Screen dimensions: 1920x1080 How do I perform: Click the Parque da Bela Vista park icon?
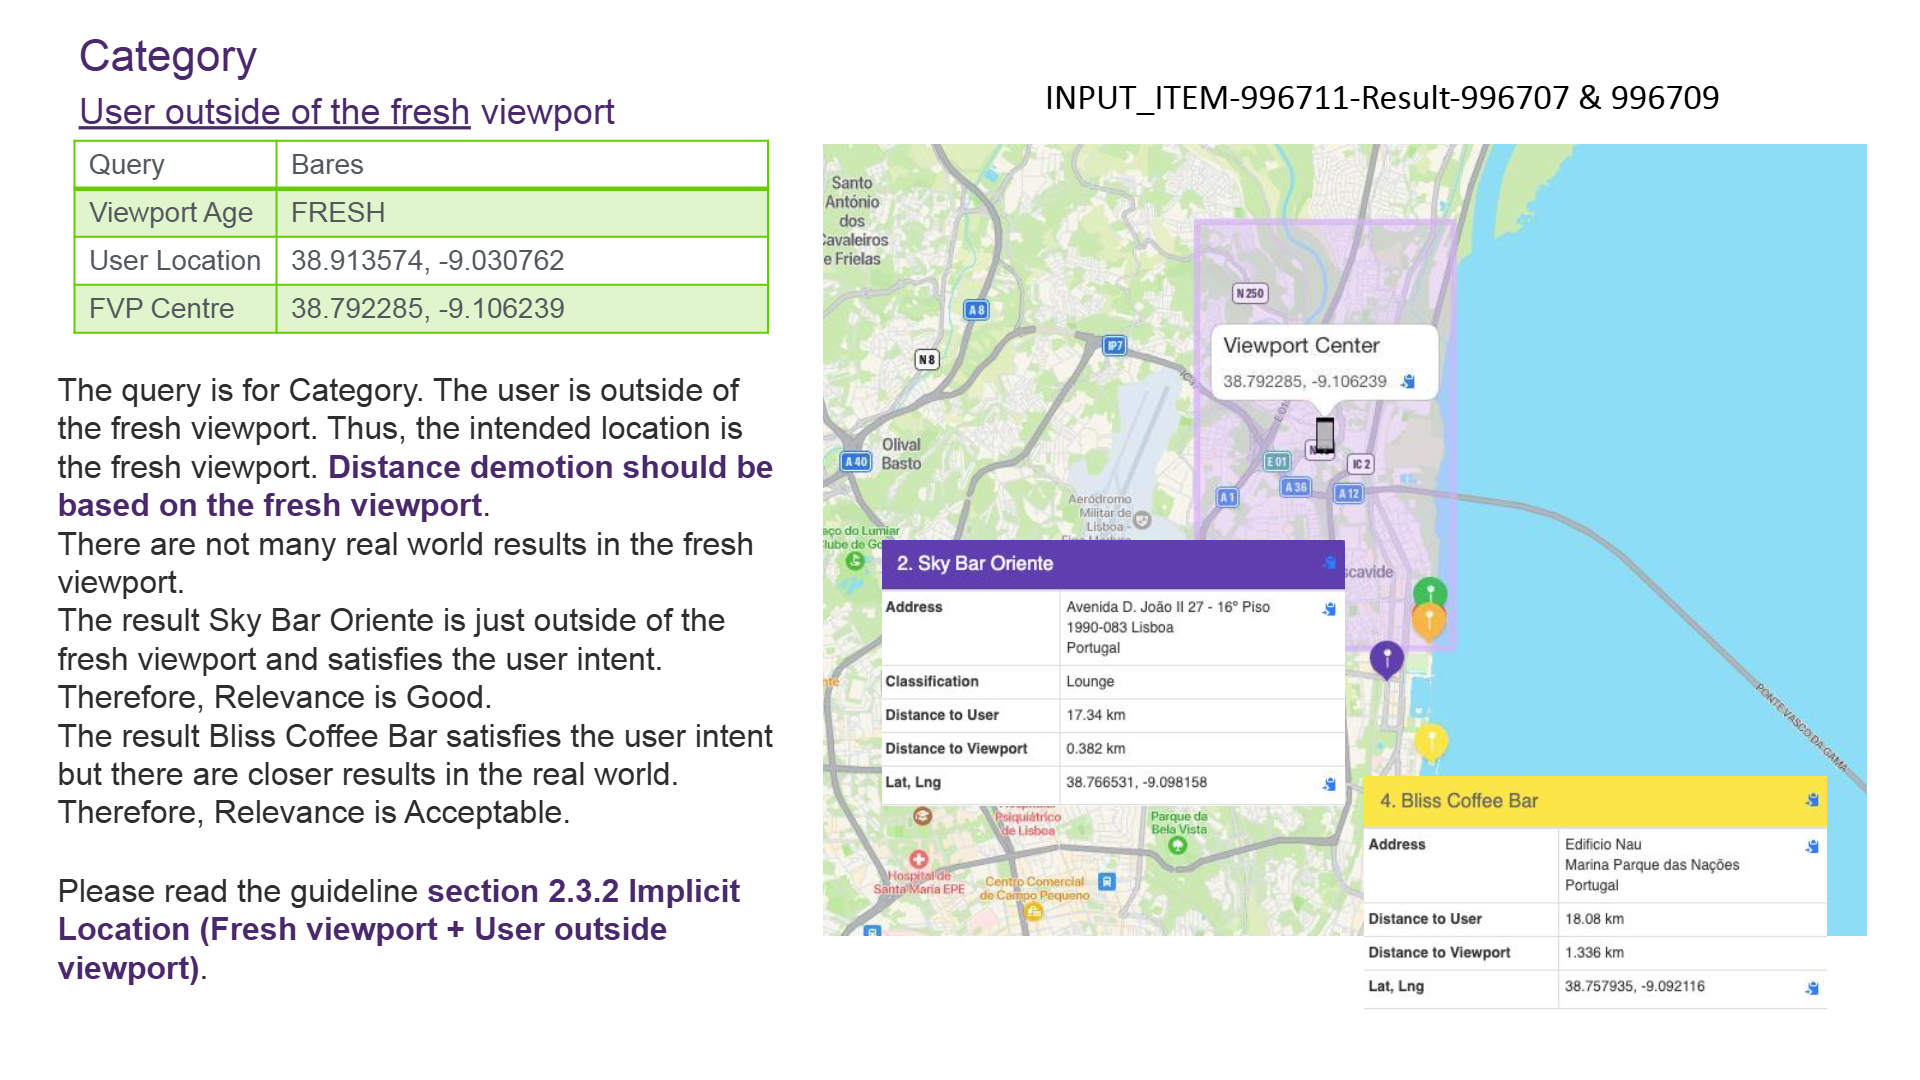[x=1178, y=846]
